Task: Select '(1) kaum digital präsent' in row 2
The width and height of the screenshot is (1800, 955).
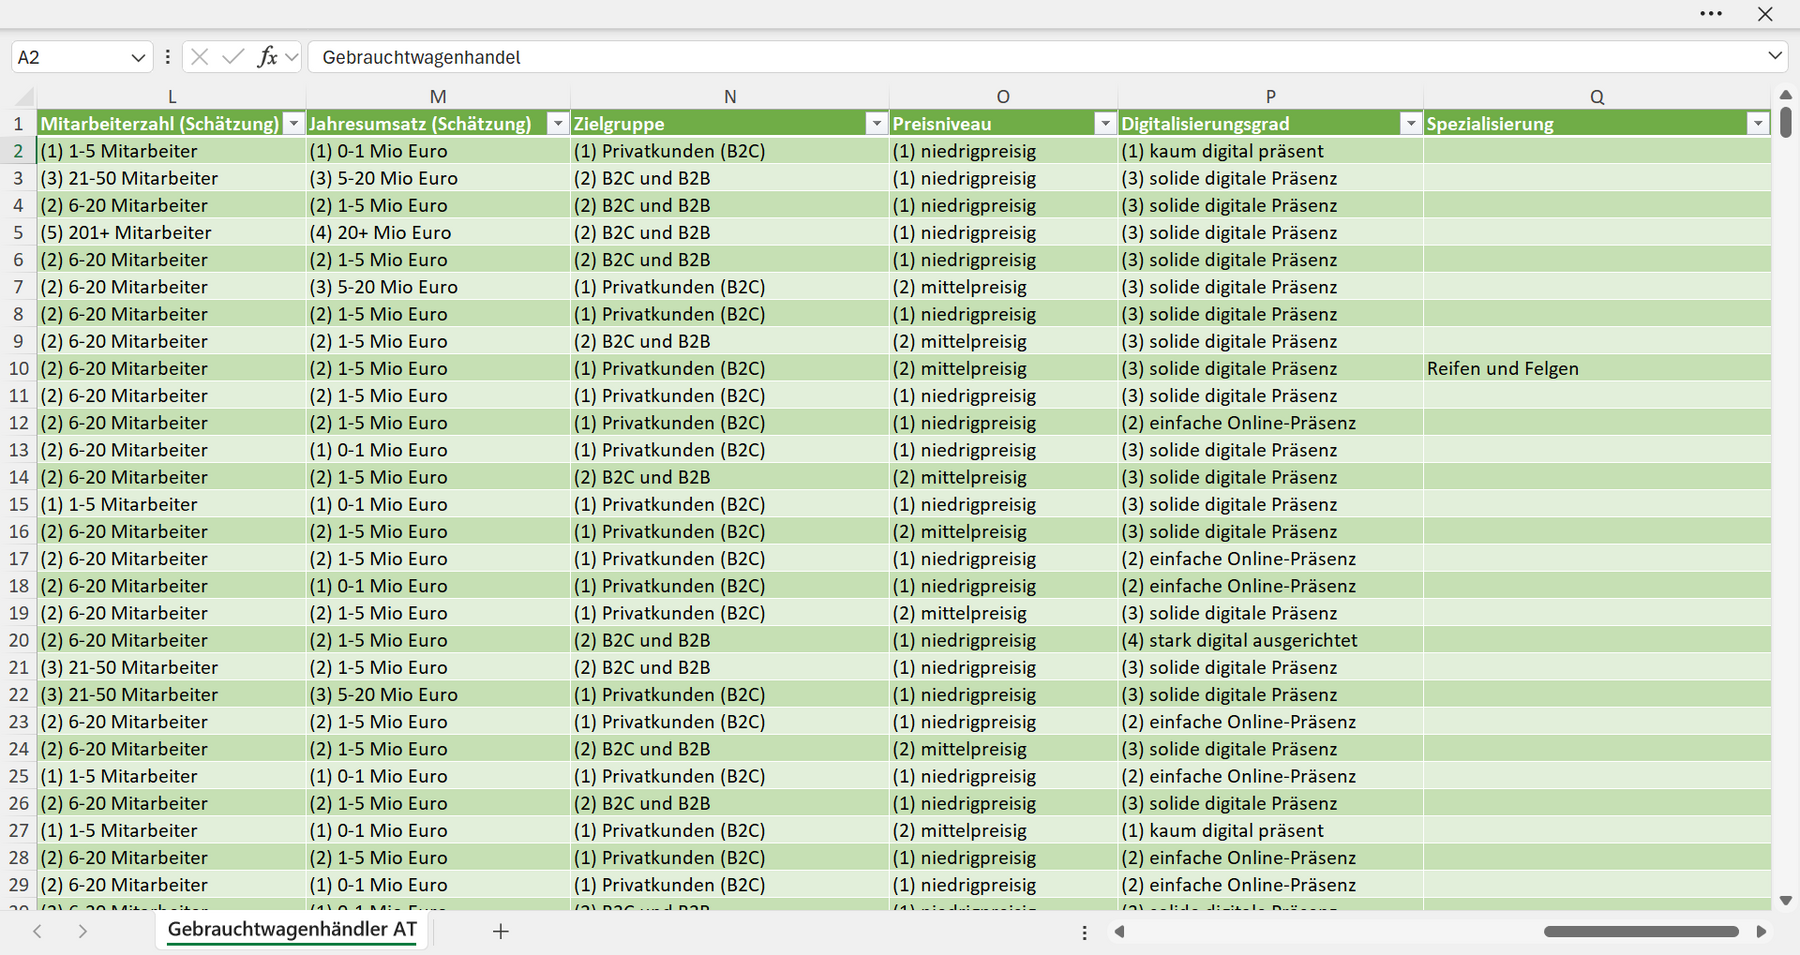Action: tap(1270, 151)
